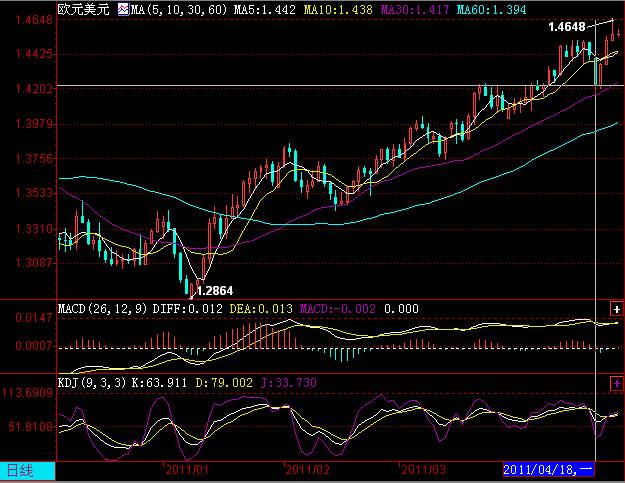Click the 1.3979 price axis label

tap(34, 124)
